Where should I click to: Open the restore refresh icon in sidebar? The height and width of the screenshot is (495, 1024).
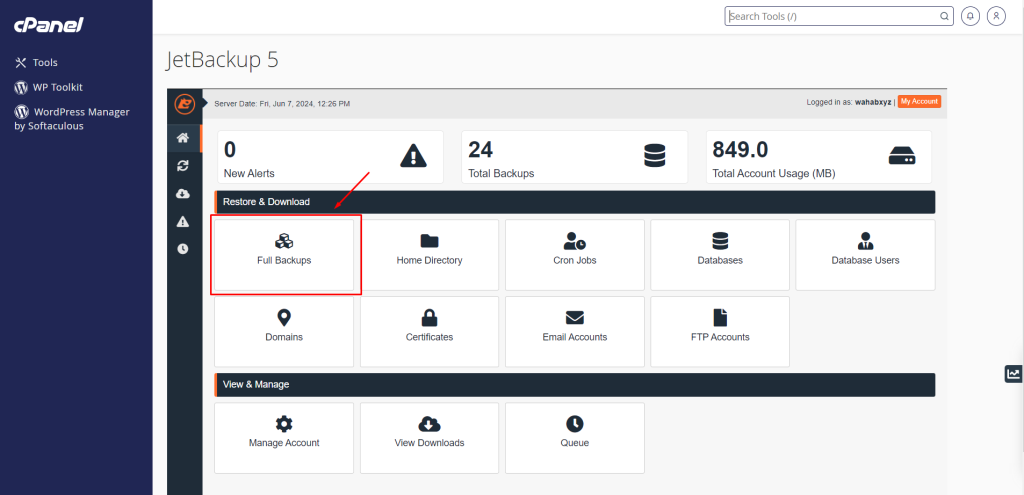pos(182,166)
